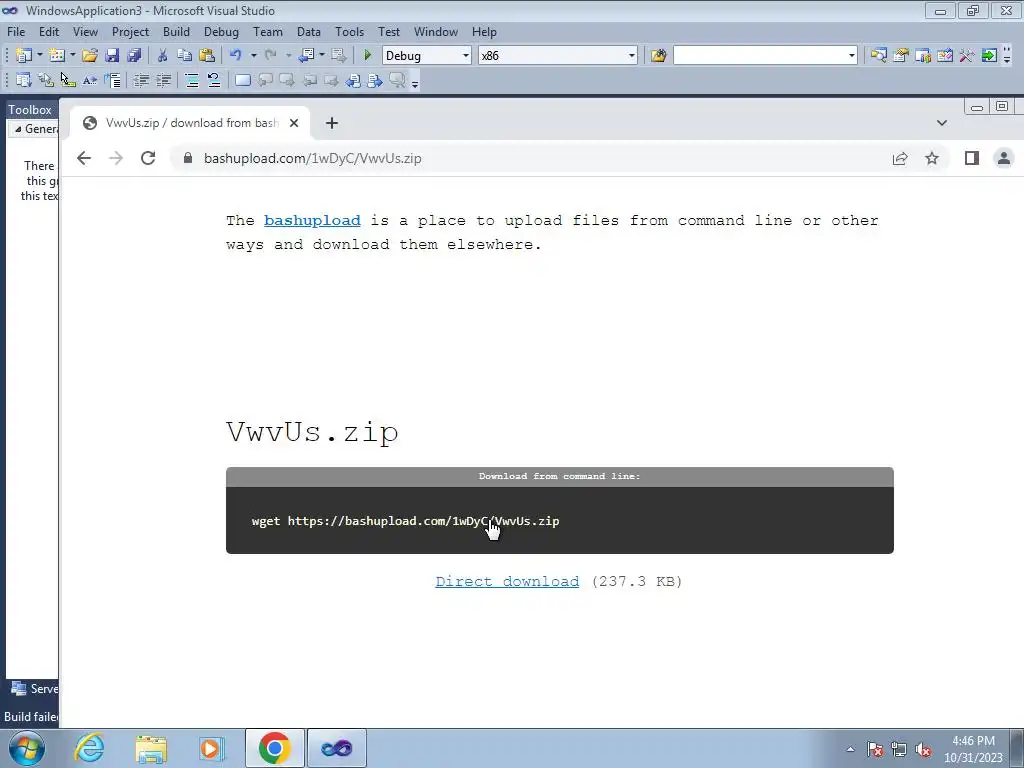Open the Build menu
Screen dimensions: 1024x768
(176, 31)
